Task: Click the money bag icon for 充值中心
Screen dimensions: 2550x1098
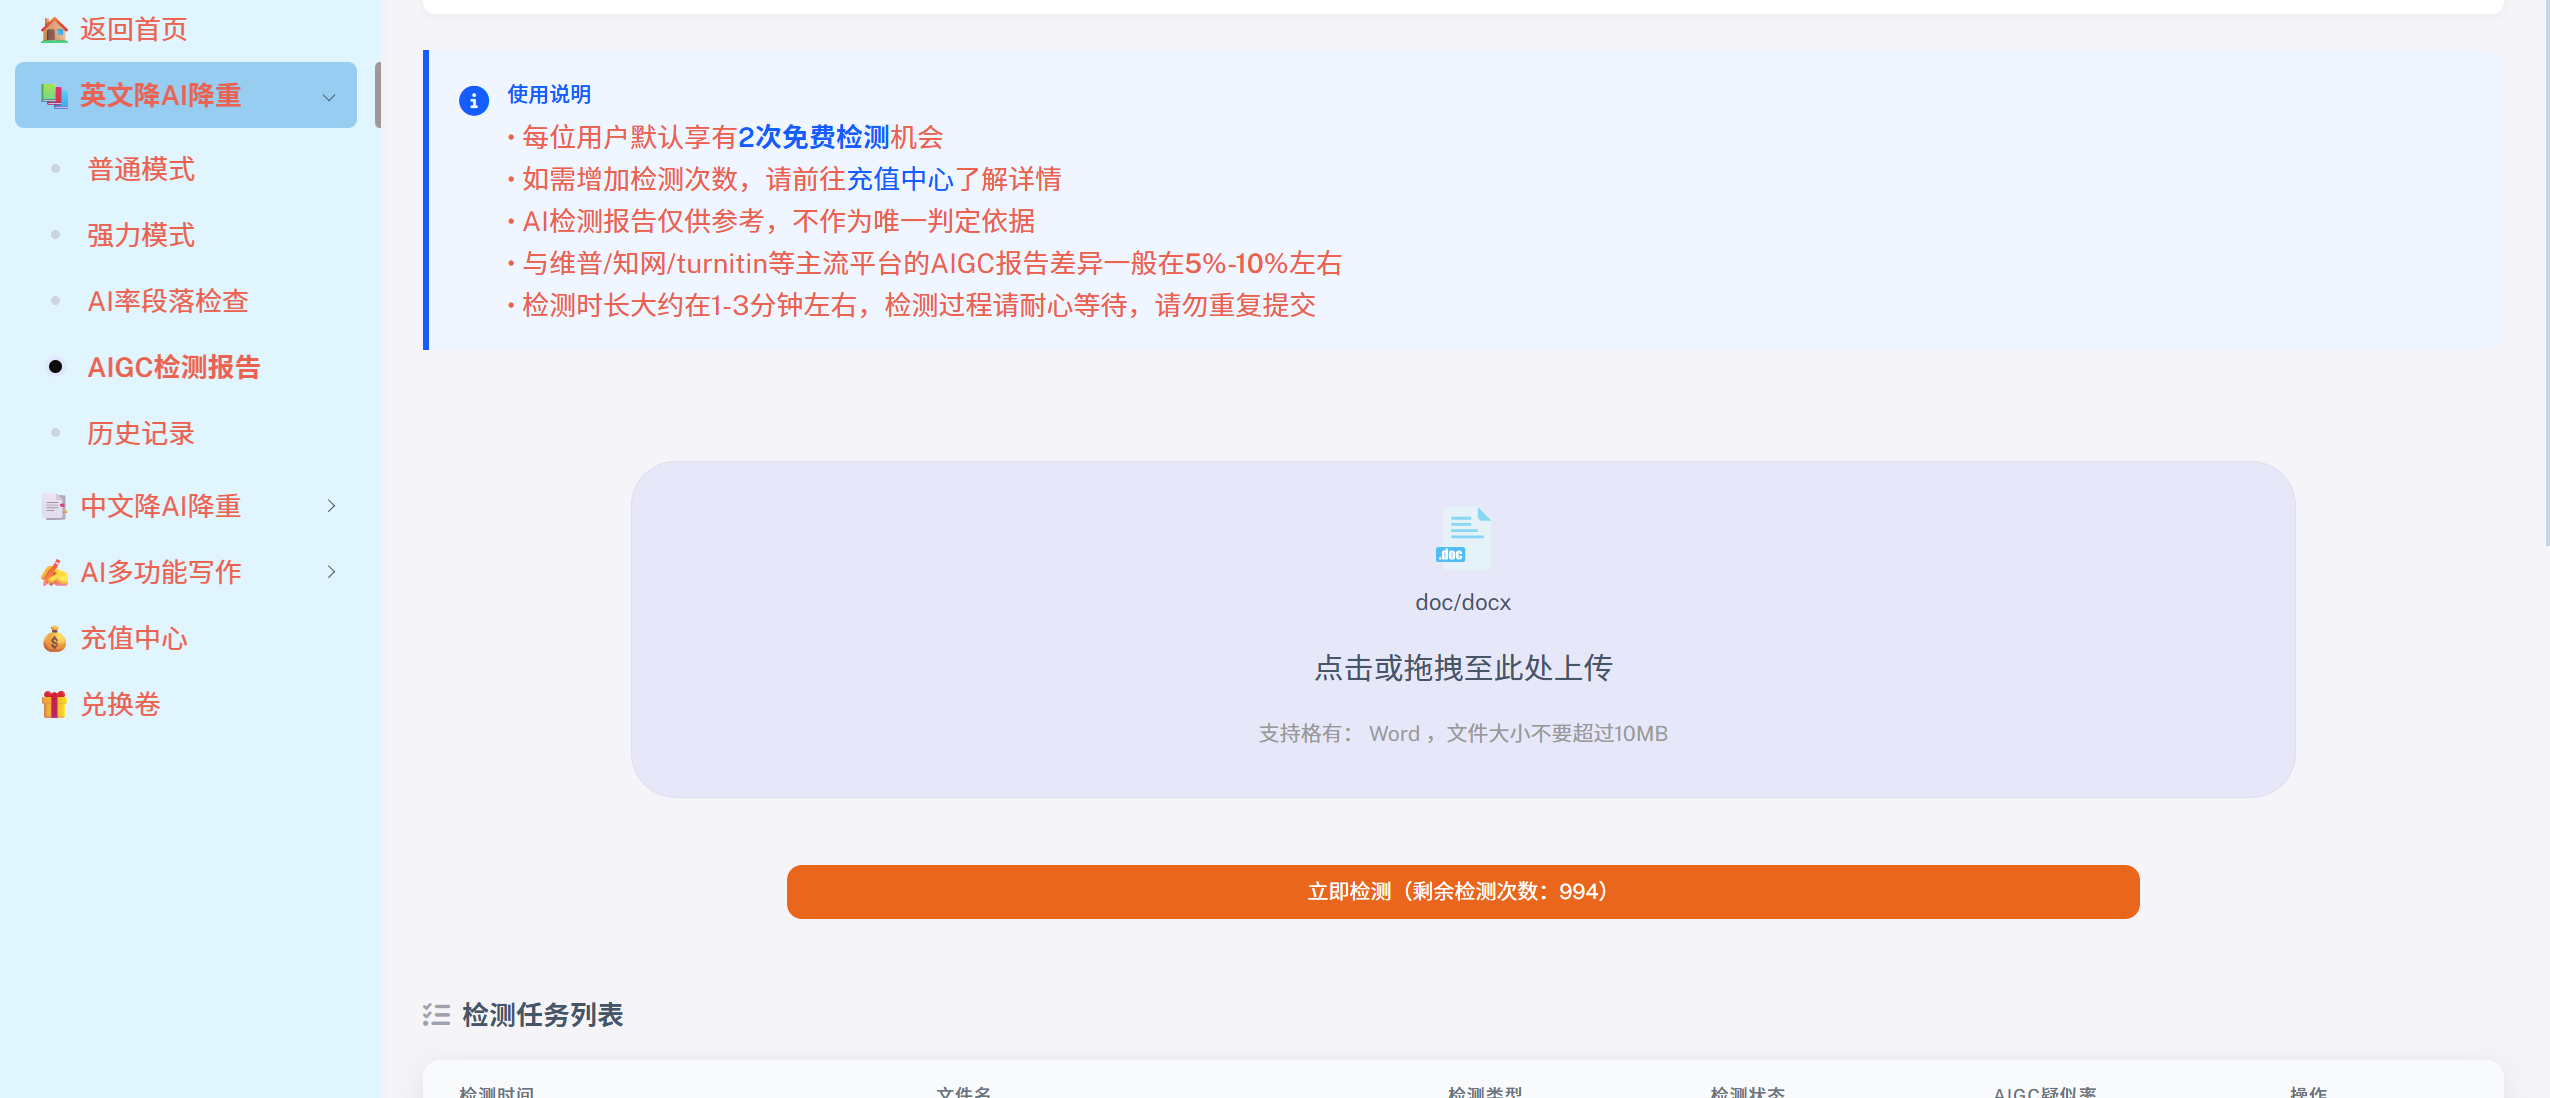Action: [54, 639]
